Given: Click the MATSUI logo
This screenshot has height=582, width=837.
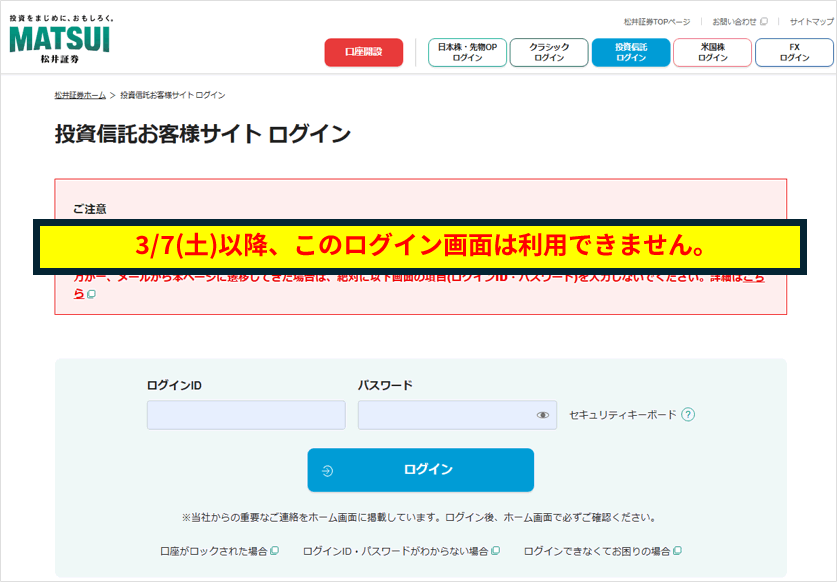Looking at the screenshot, I should point(60,40).
